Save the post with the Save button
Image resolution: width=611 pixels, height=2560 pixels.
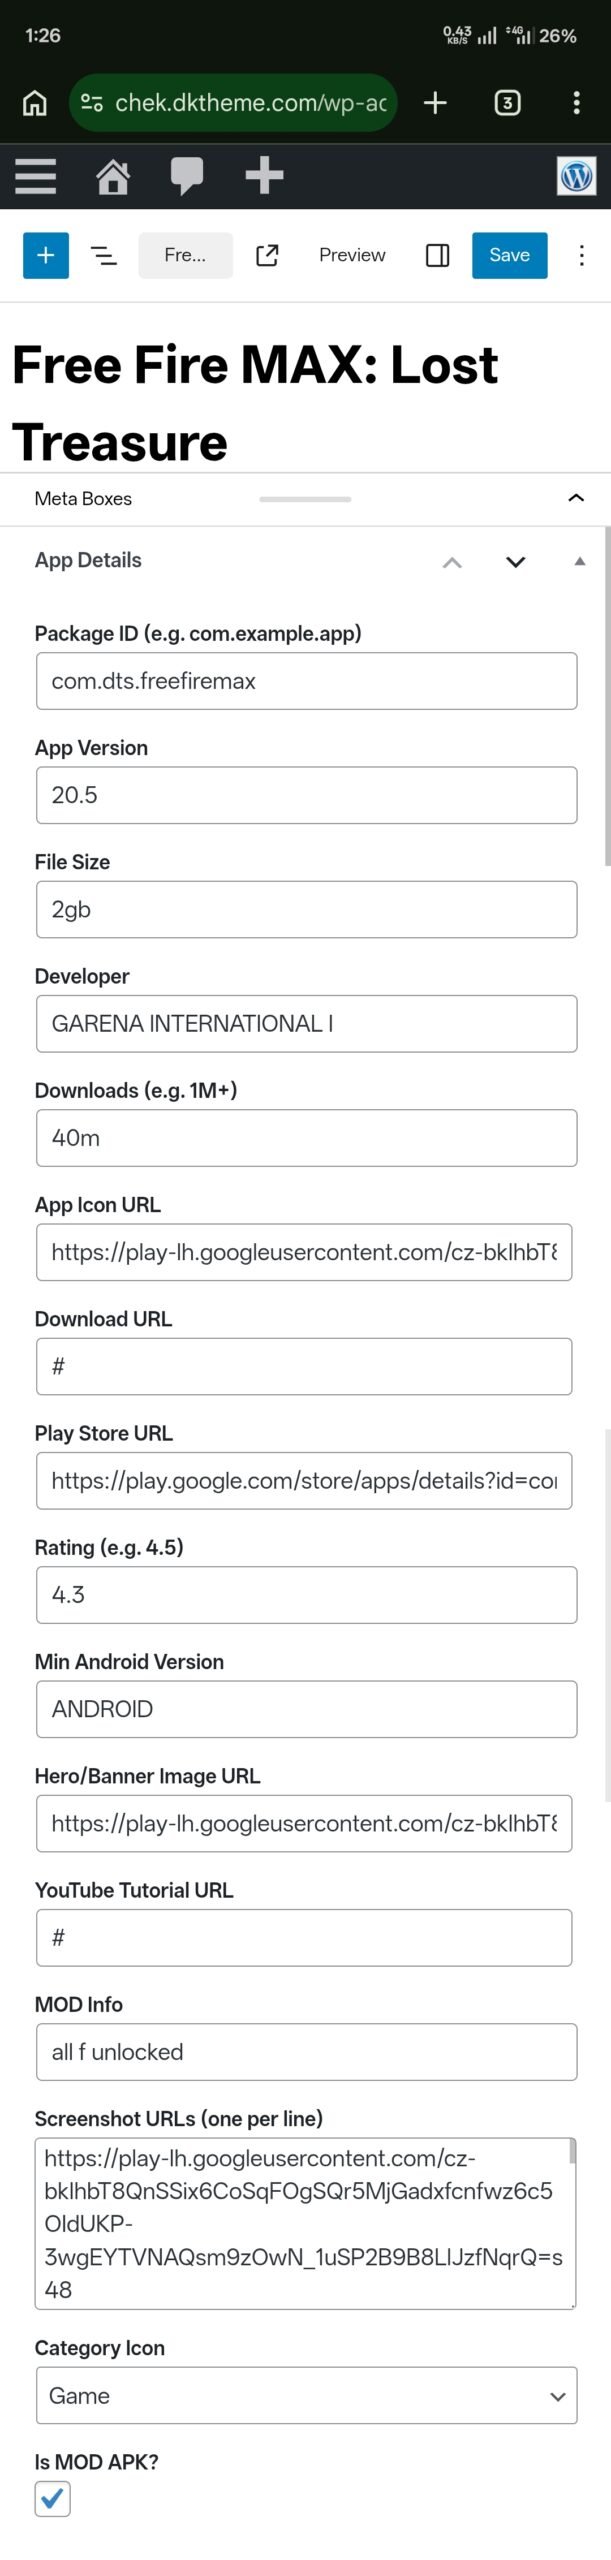pyautogui.click(x=509, y=255)
